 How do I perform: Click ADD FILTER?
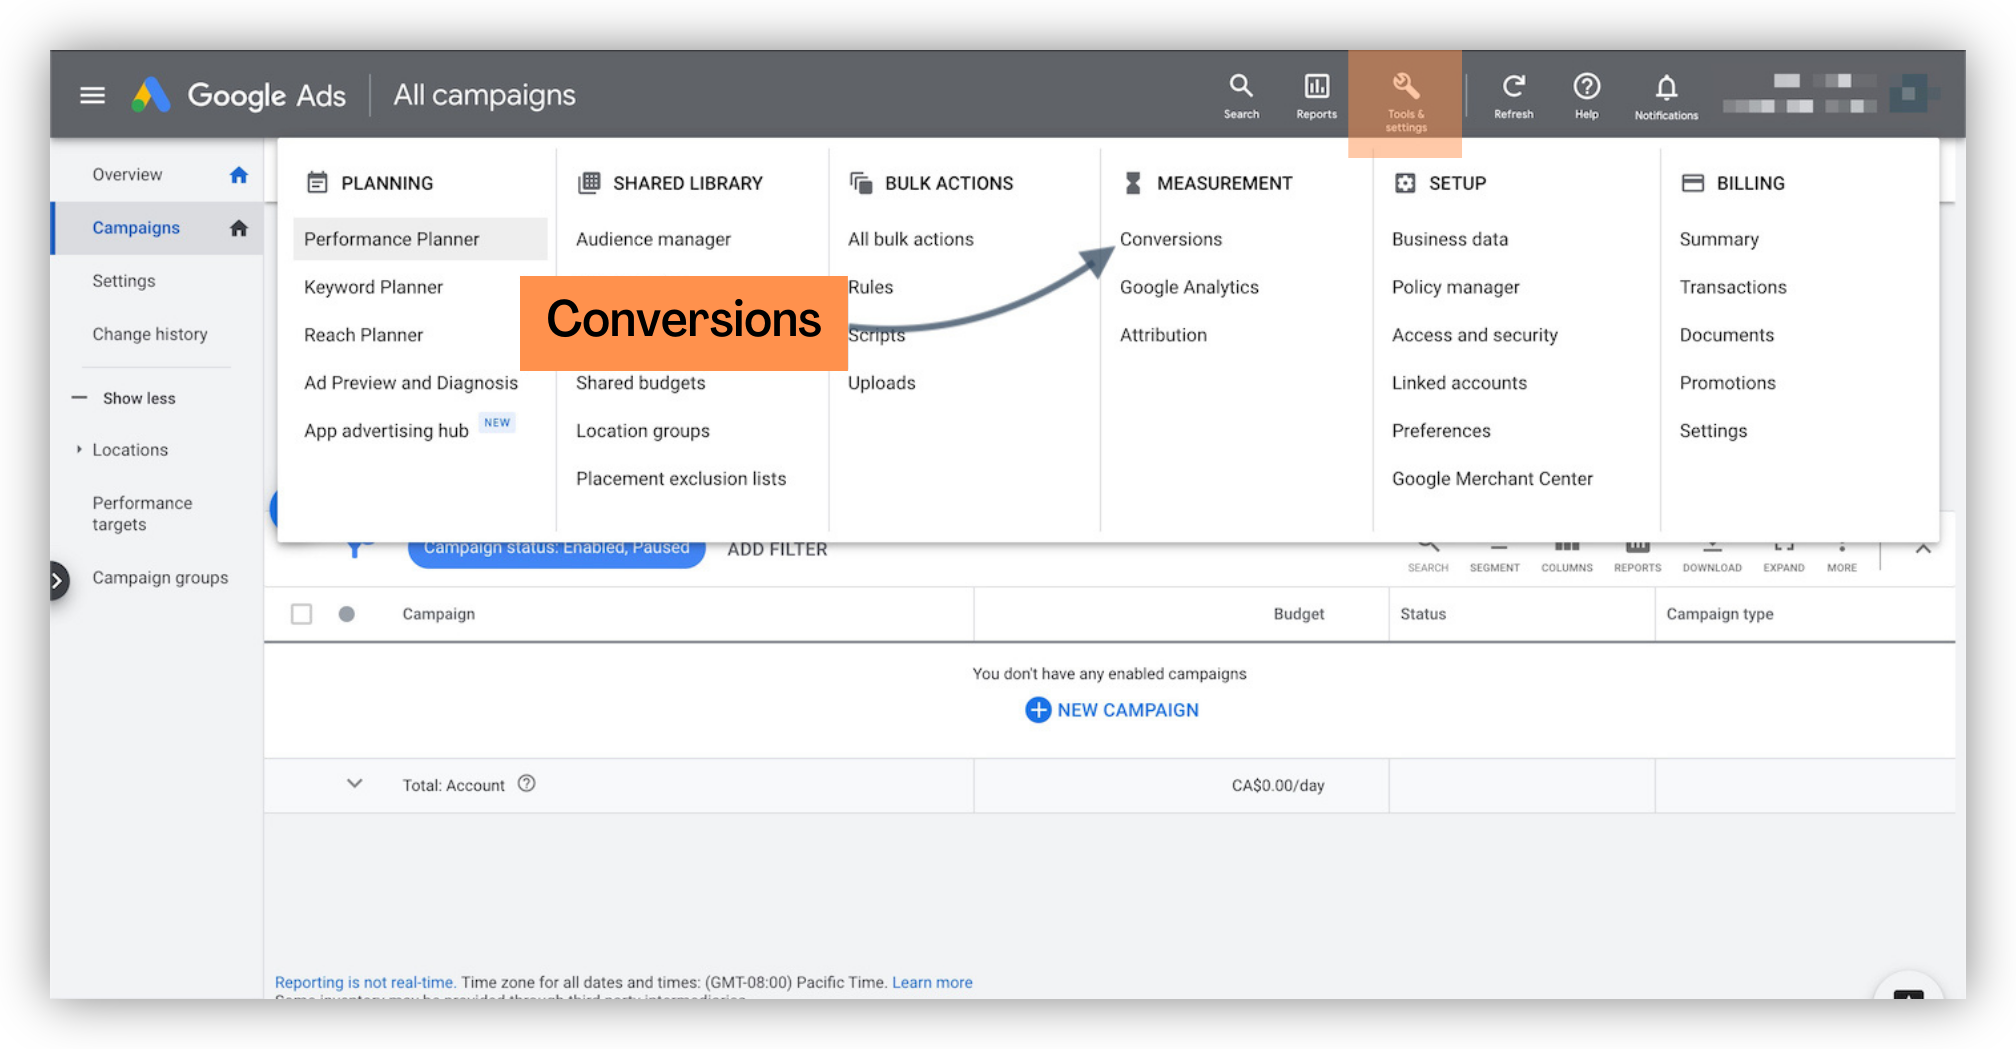tap(777, 550)
